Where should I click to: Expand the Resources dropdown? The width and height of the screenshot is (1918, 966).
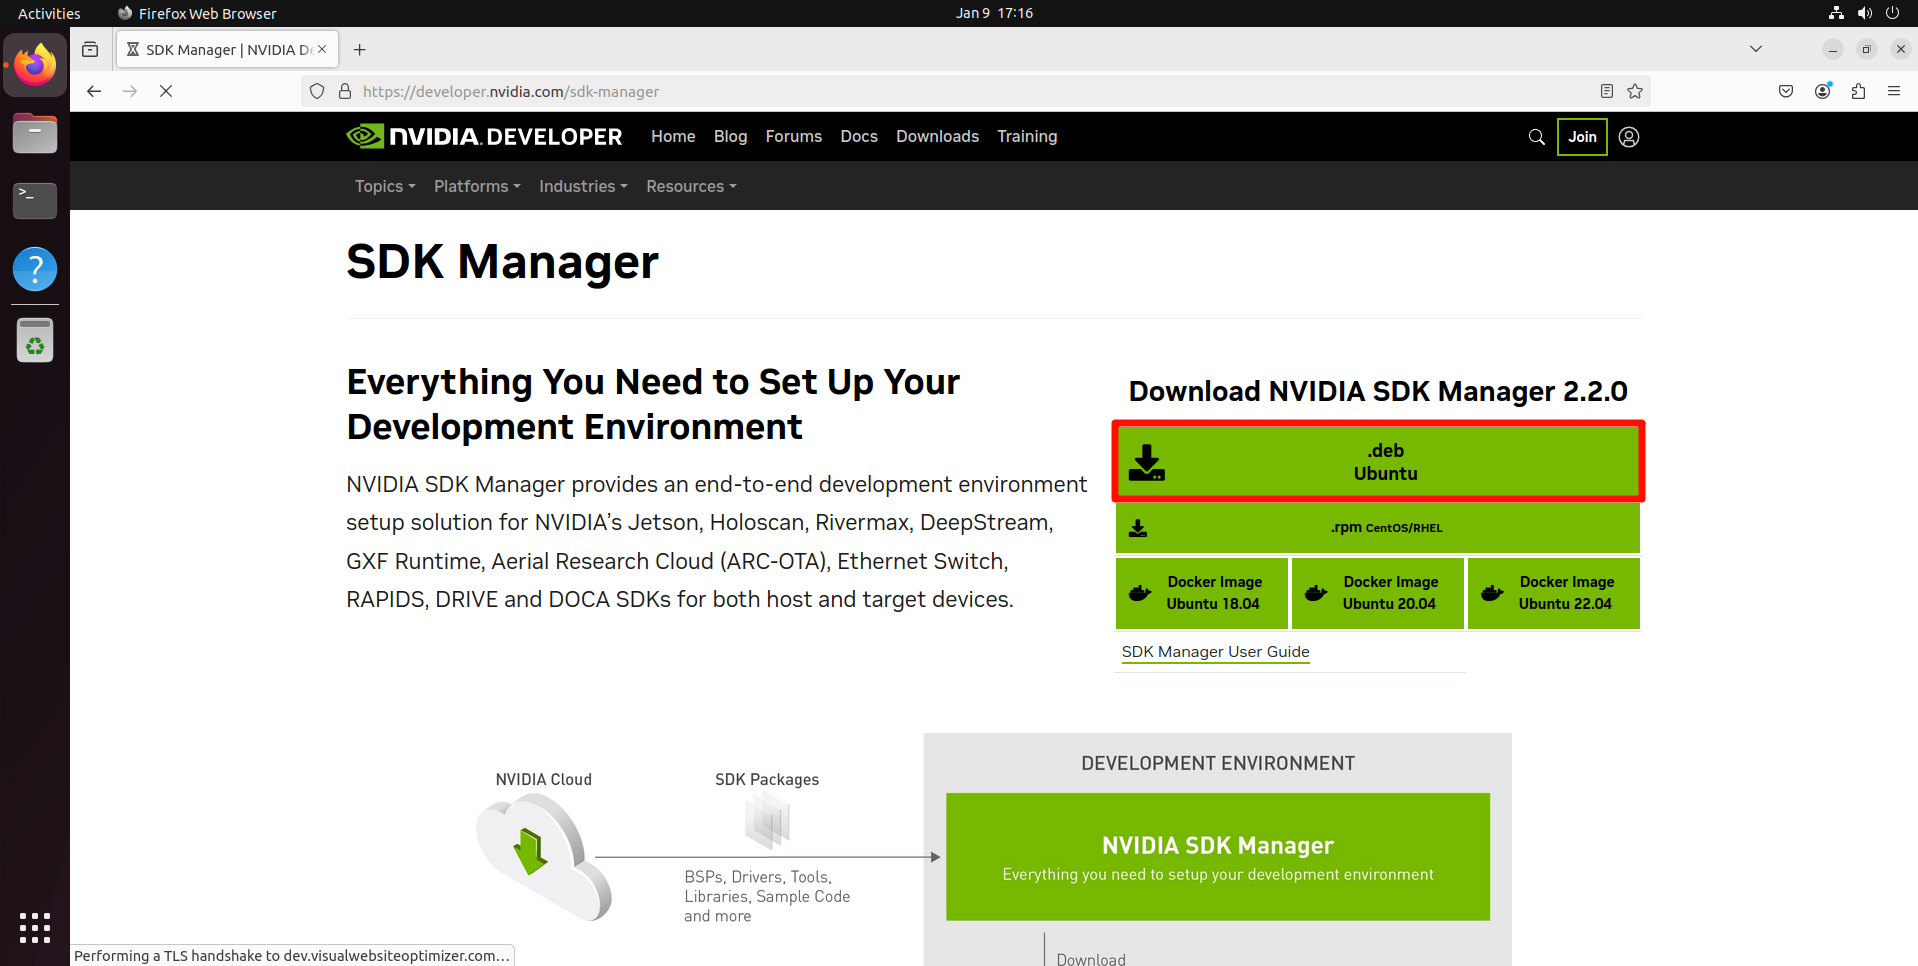pos(691,186)
